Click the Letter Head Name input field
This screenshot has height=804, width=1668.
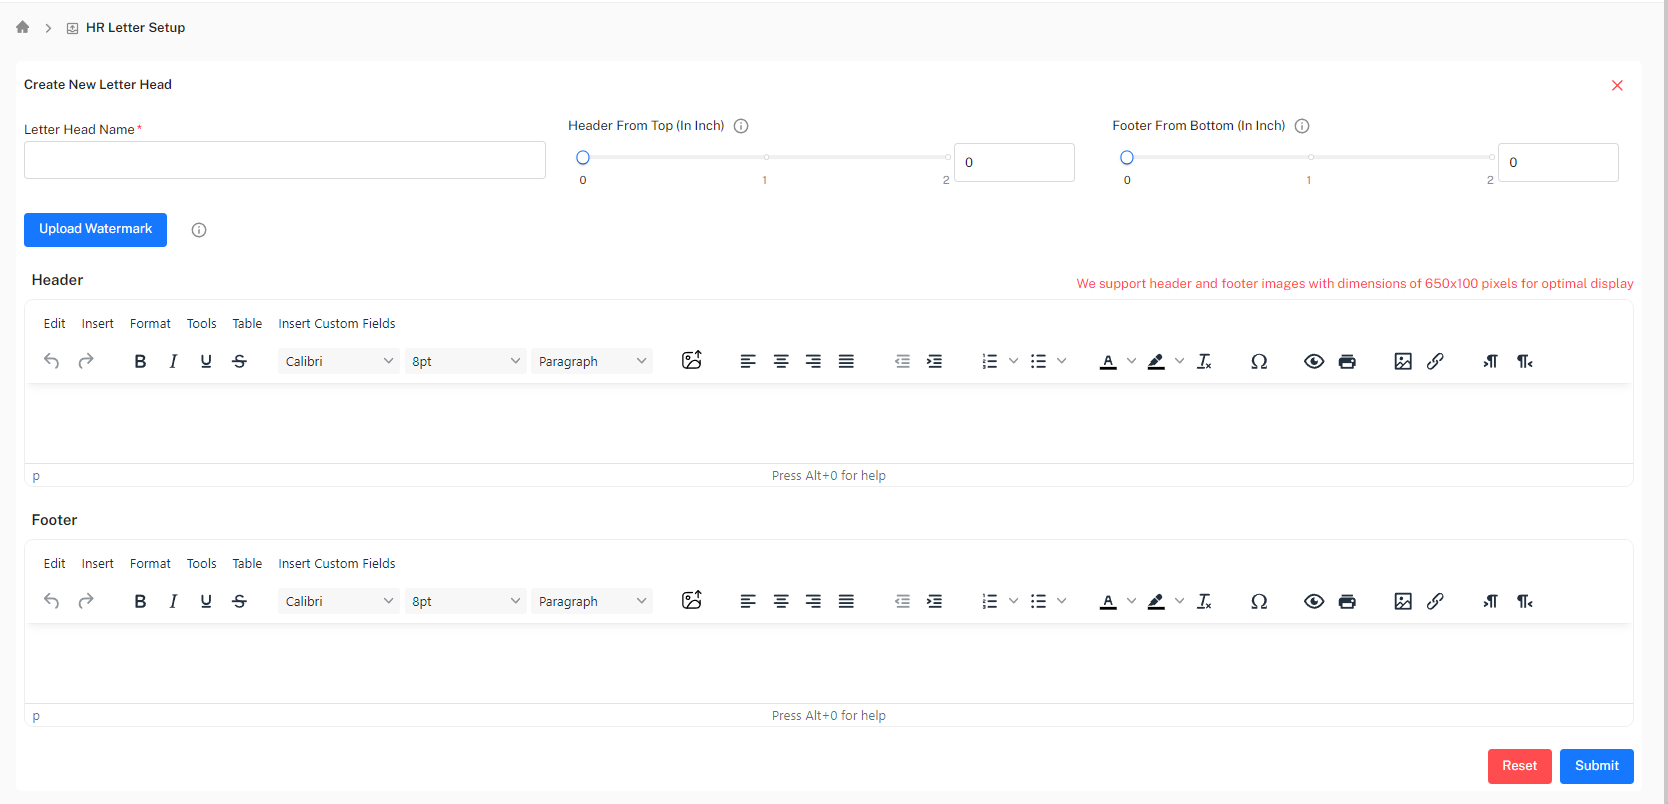(x=285, y=160)
